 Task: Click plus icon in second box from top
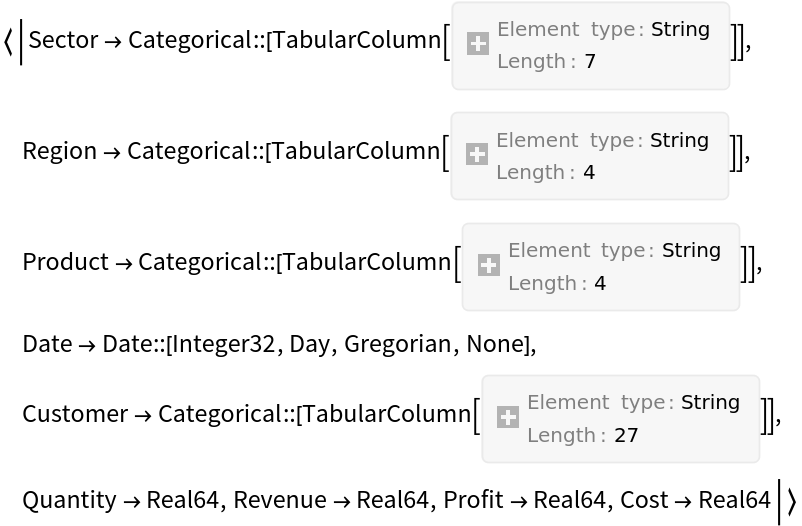477,155
